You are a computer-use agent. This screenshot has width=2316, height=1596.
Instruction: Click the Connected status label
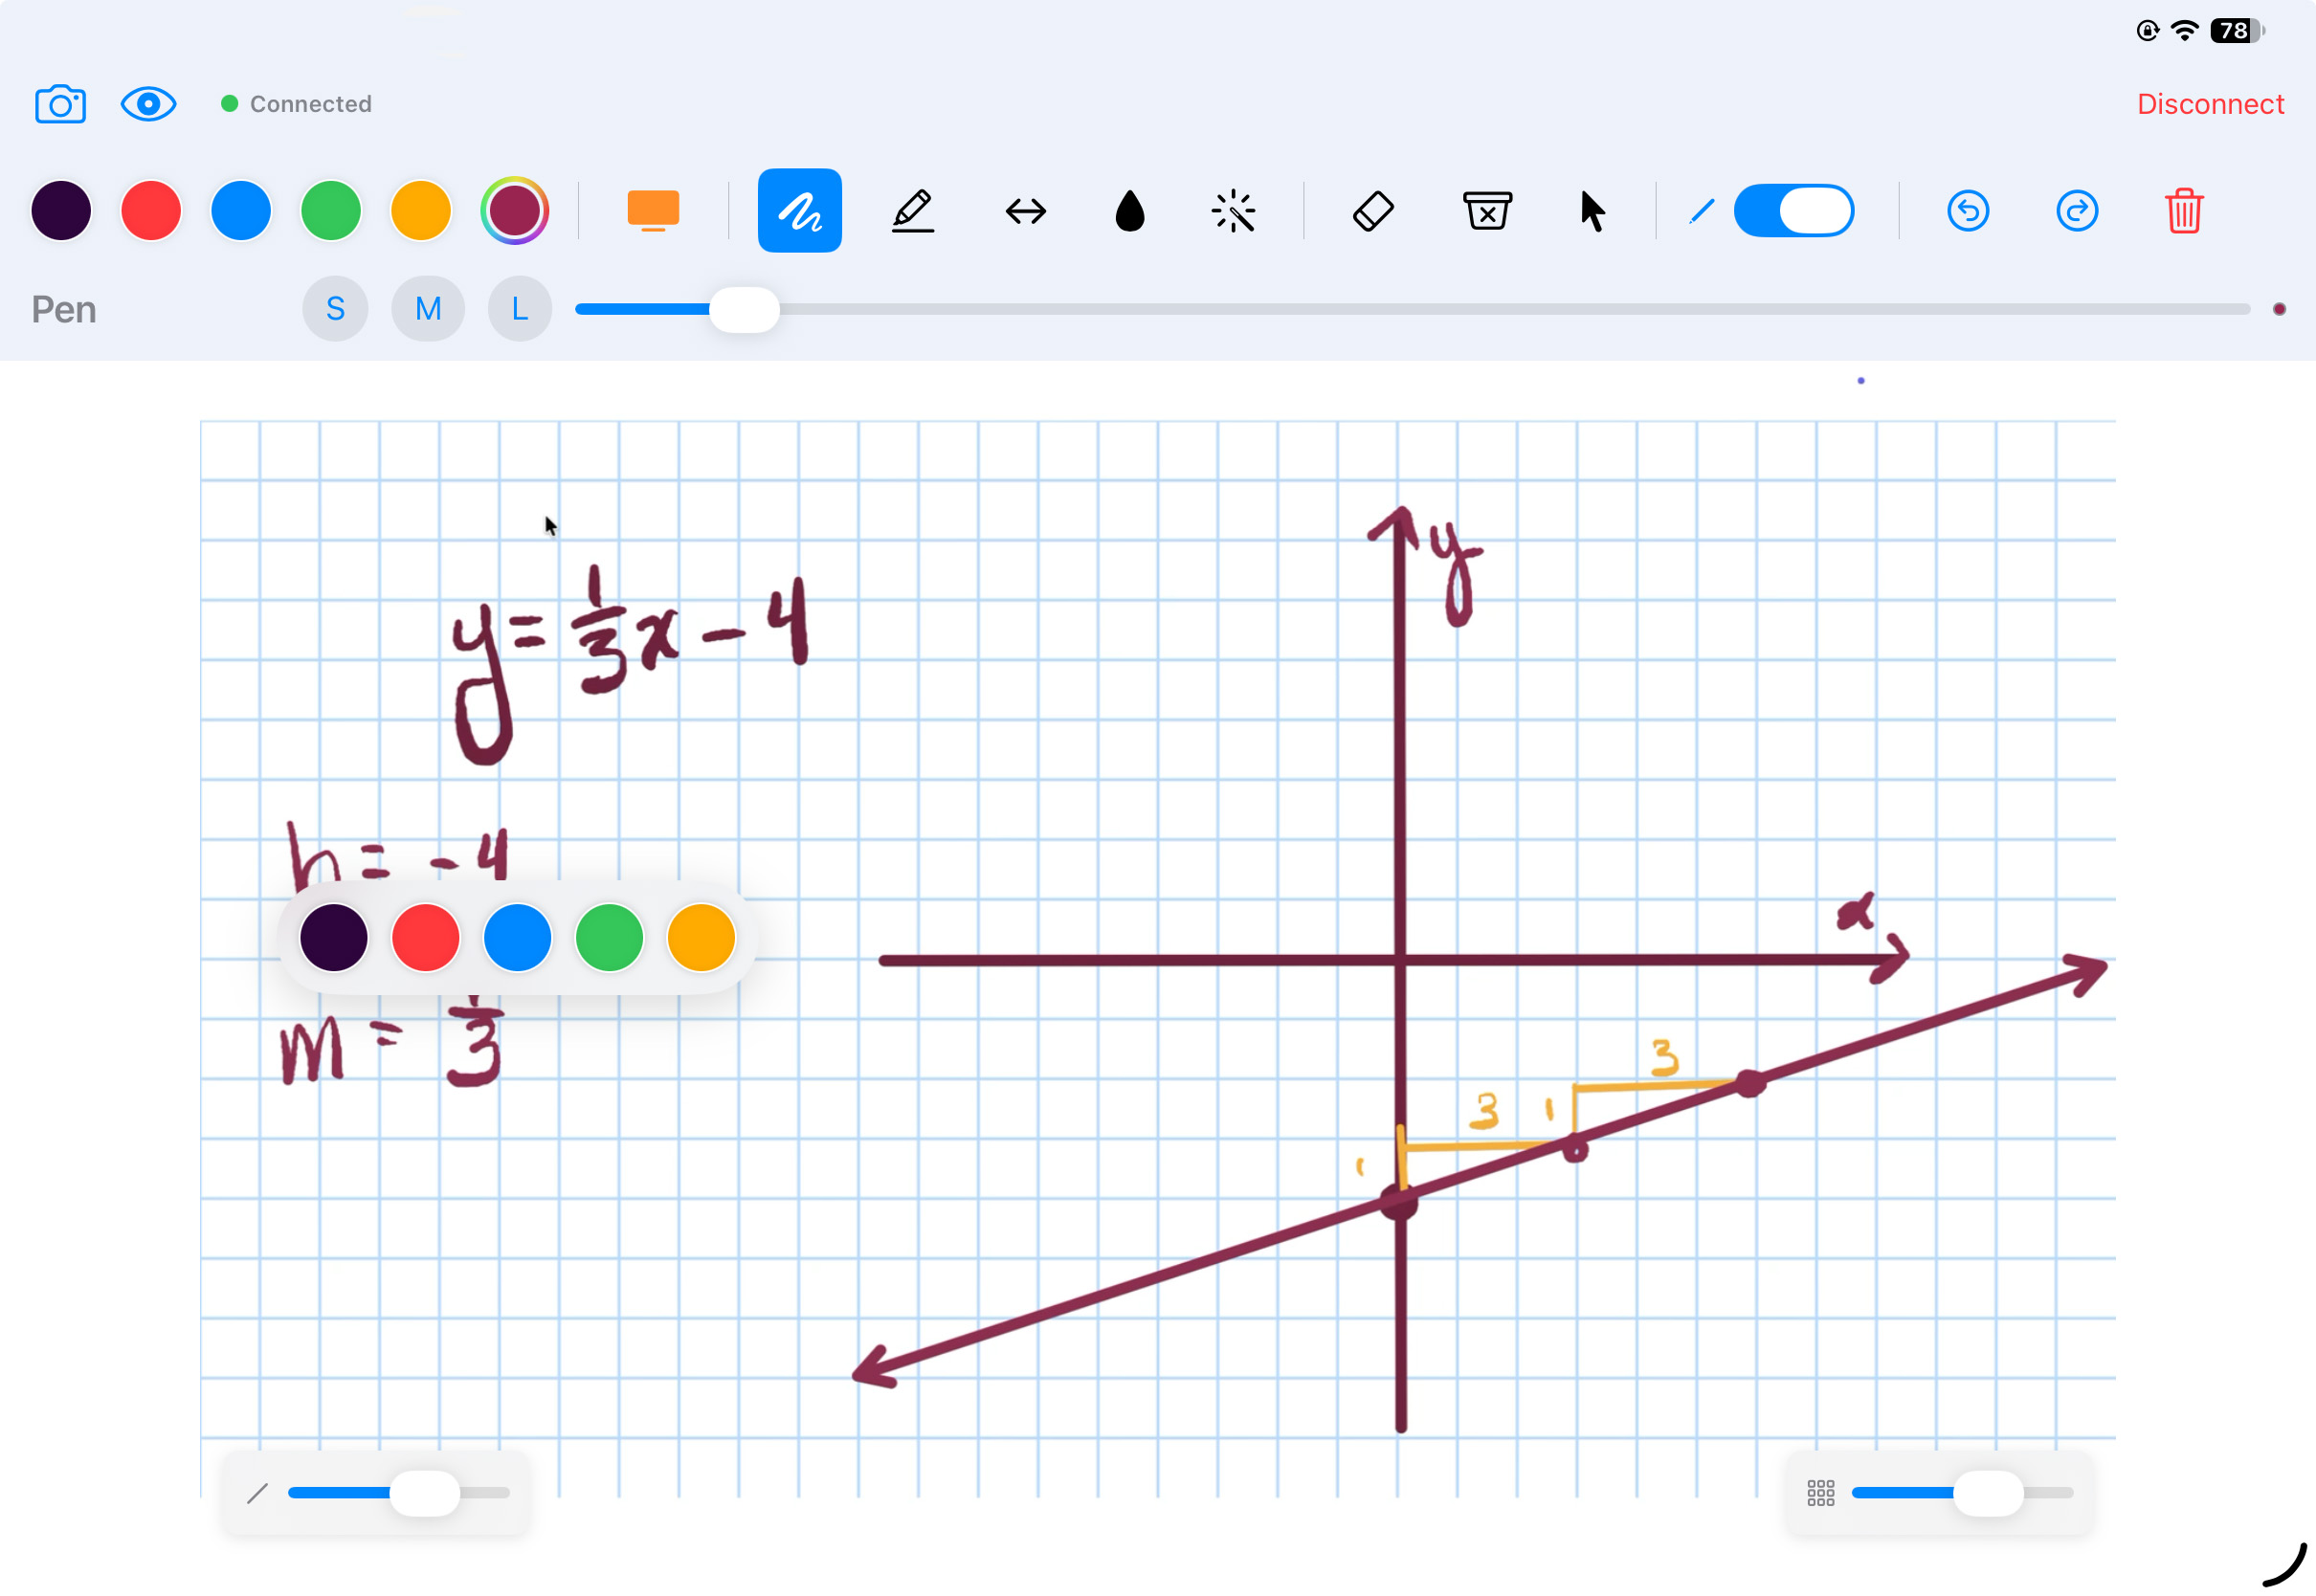coord(310,104)
